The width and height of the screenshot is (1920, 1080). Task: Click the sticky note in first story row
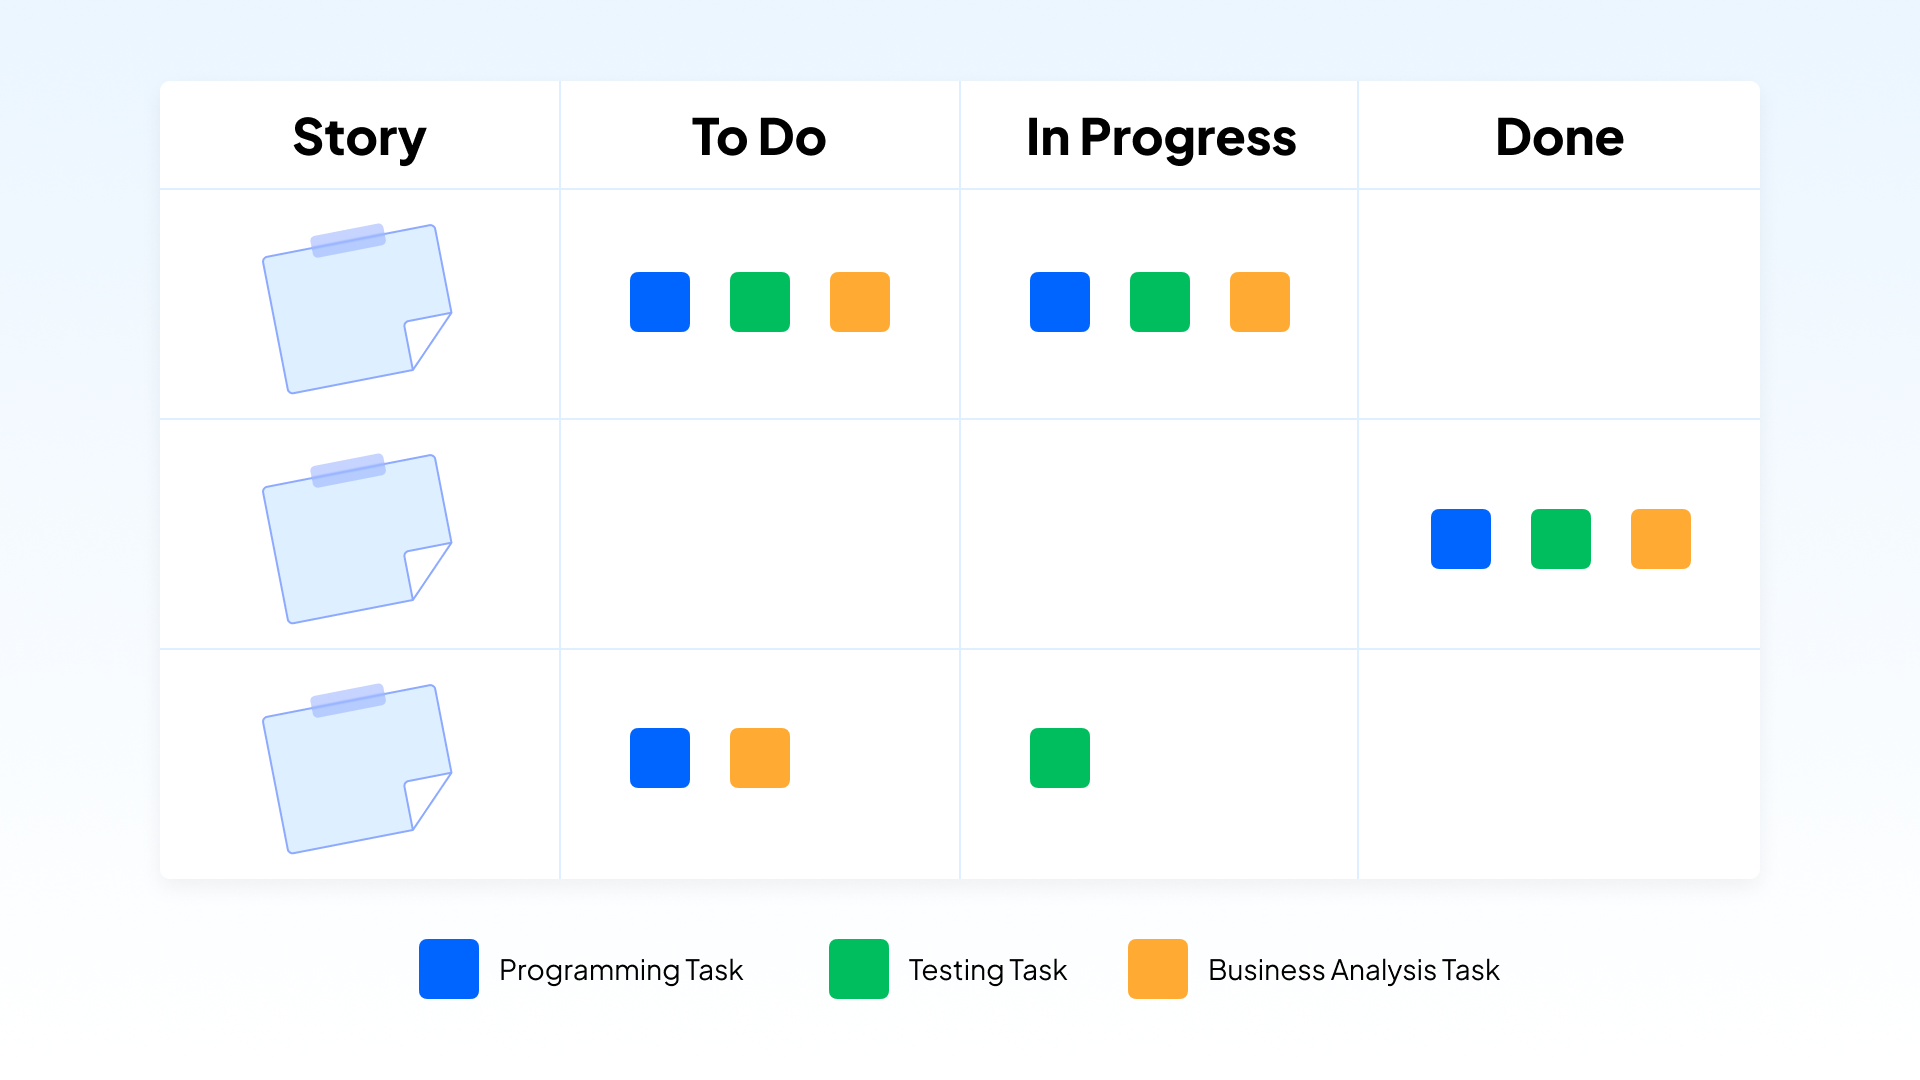357,308
